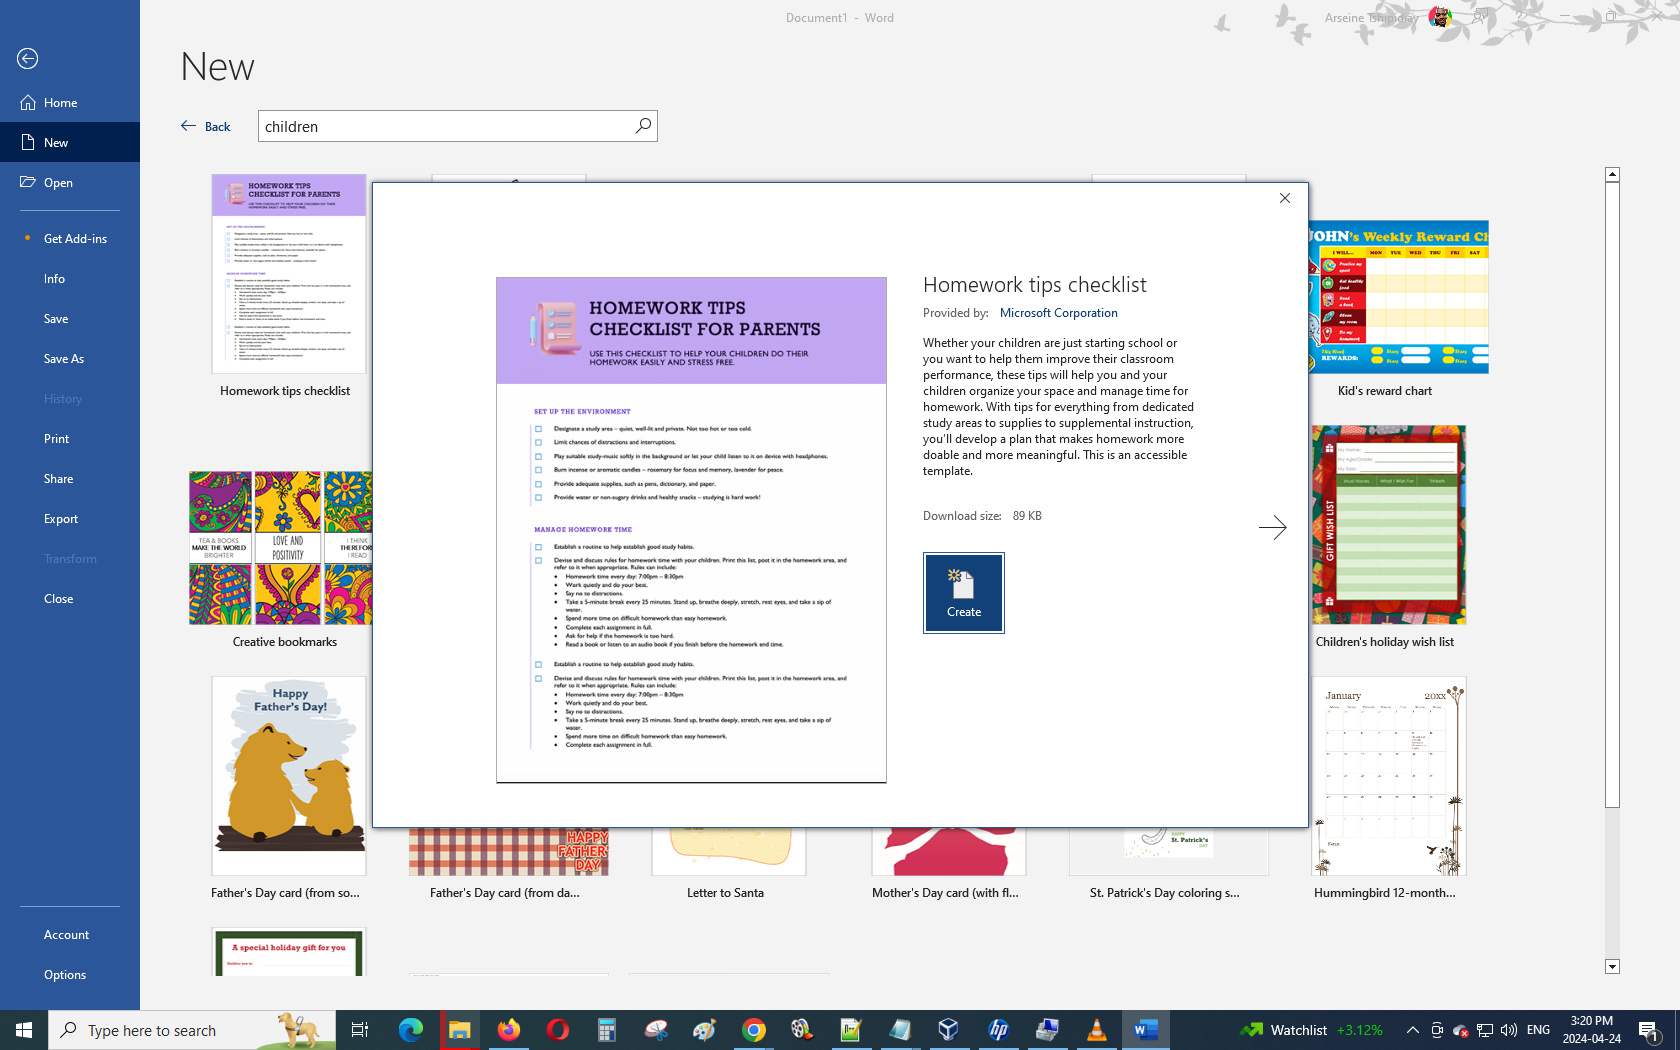1680x1050 pixels.
Task: Click the template search field
Action: pyautogui.click(x=445, y=126)
